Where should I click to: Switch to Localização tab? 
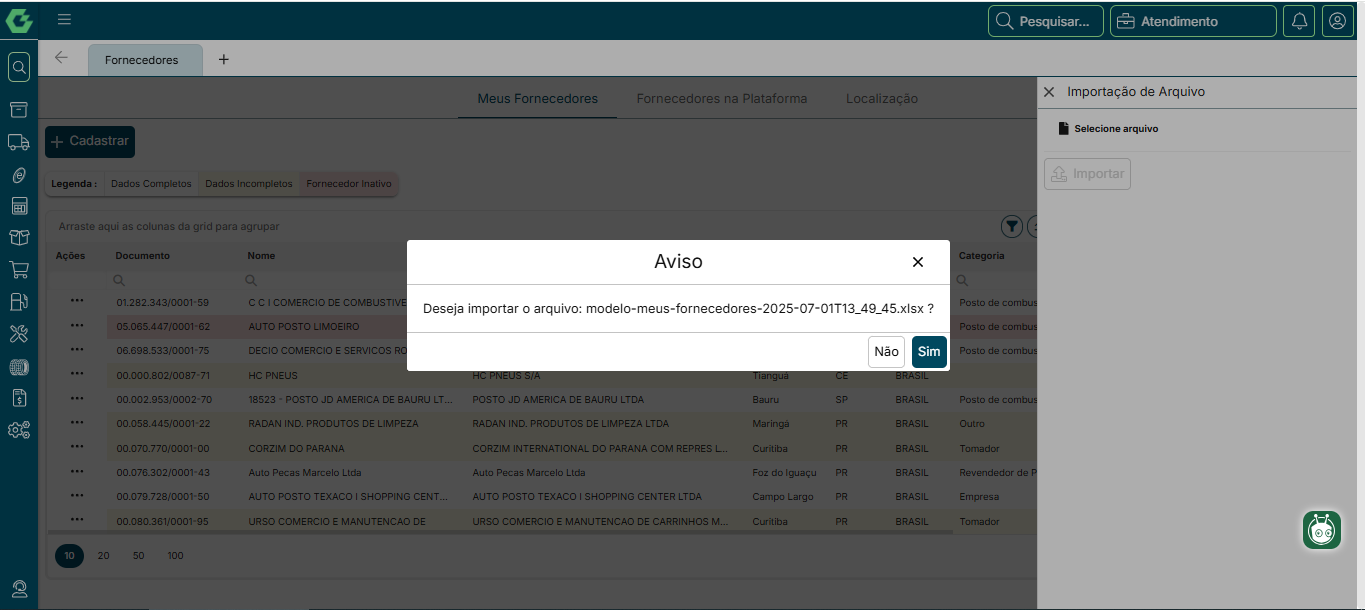click(882, 99)
